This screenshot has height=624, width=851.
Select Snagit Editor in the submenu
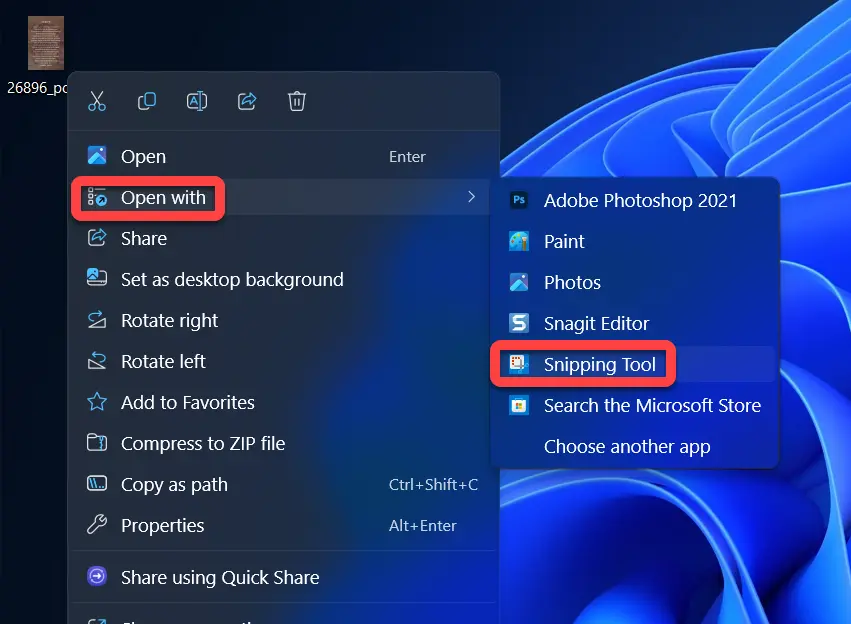(635, 323)
